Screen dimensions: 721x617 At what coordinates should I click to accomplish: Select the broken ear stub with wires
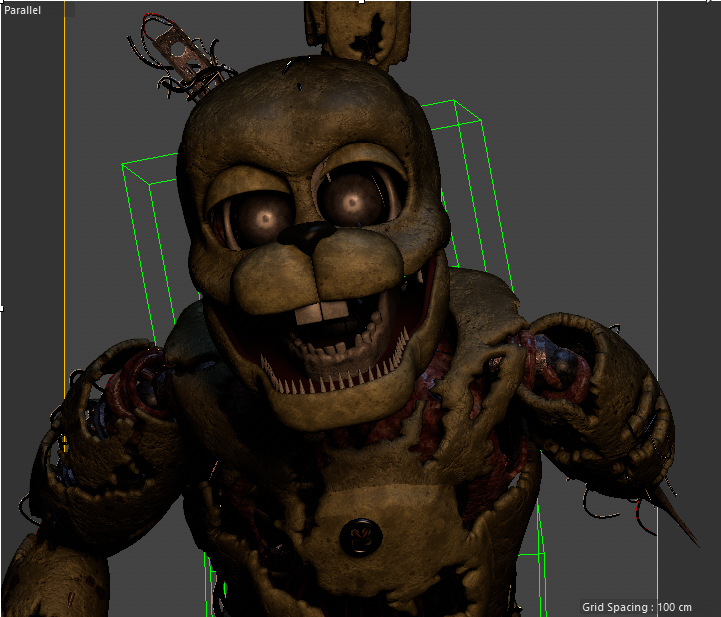(182, 57)
